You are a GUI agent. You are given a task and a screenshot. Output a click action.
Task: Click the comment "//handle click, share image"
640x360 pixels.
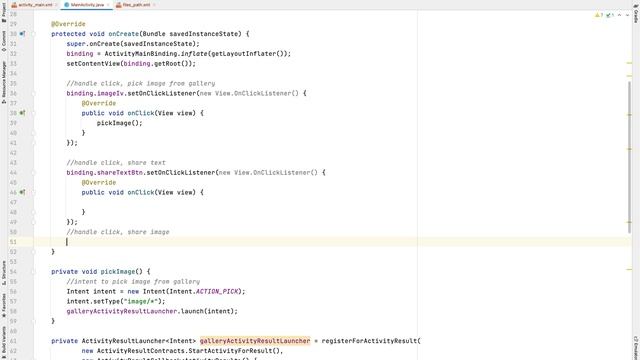point(118,232)
